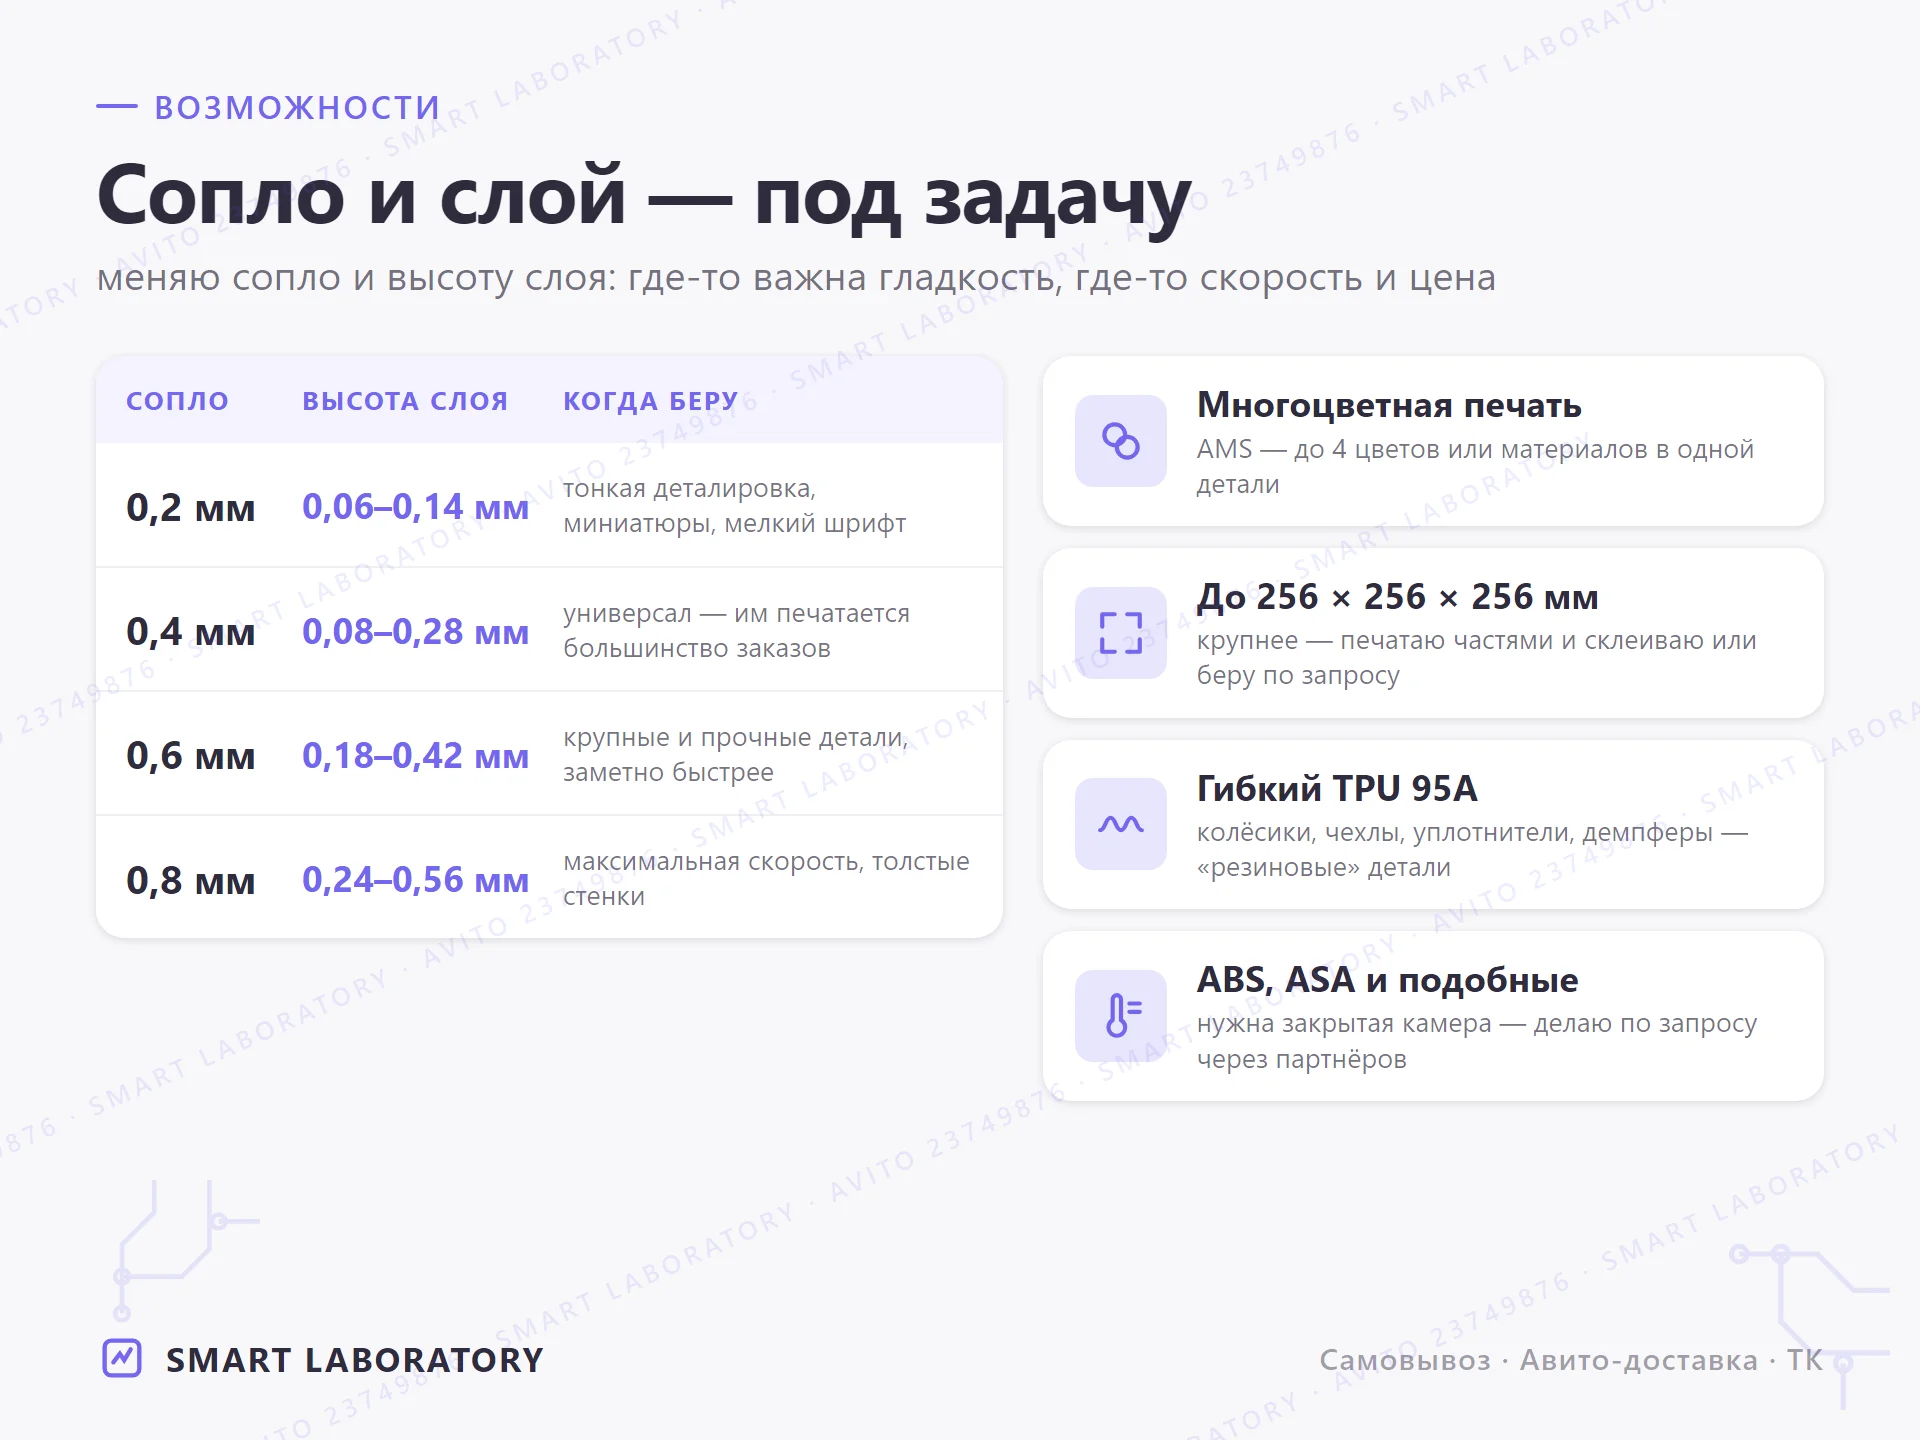Click the 'ABS, ASA и подобные' title
The width and height of the screenshot is (1920, 1440).
1388,980
